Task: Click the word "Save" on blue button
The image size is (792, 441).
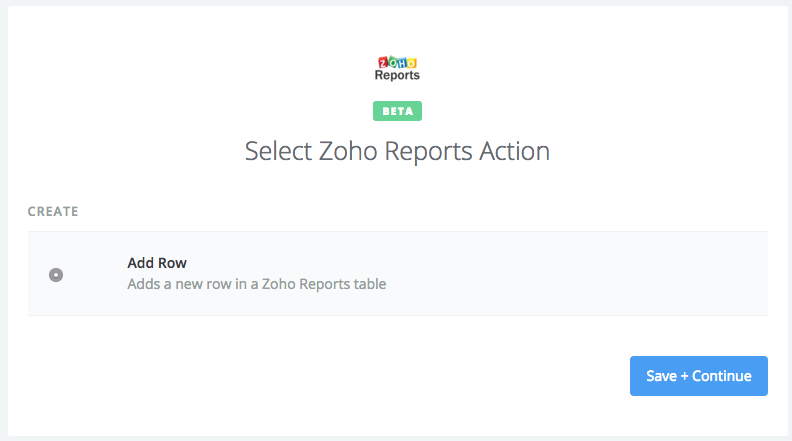Action: coord(662,376)
